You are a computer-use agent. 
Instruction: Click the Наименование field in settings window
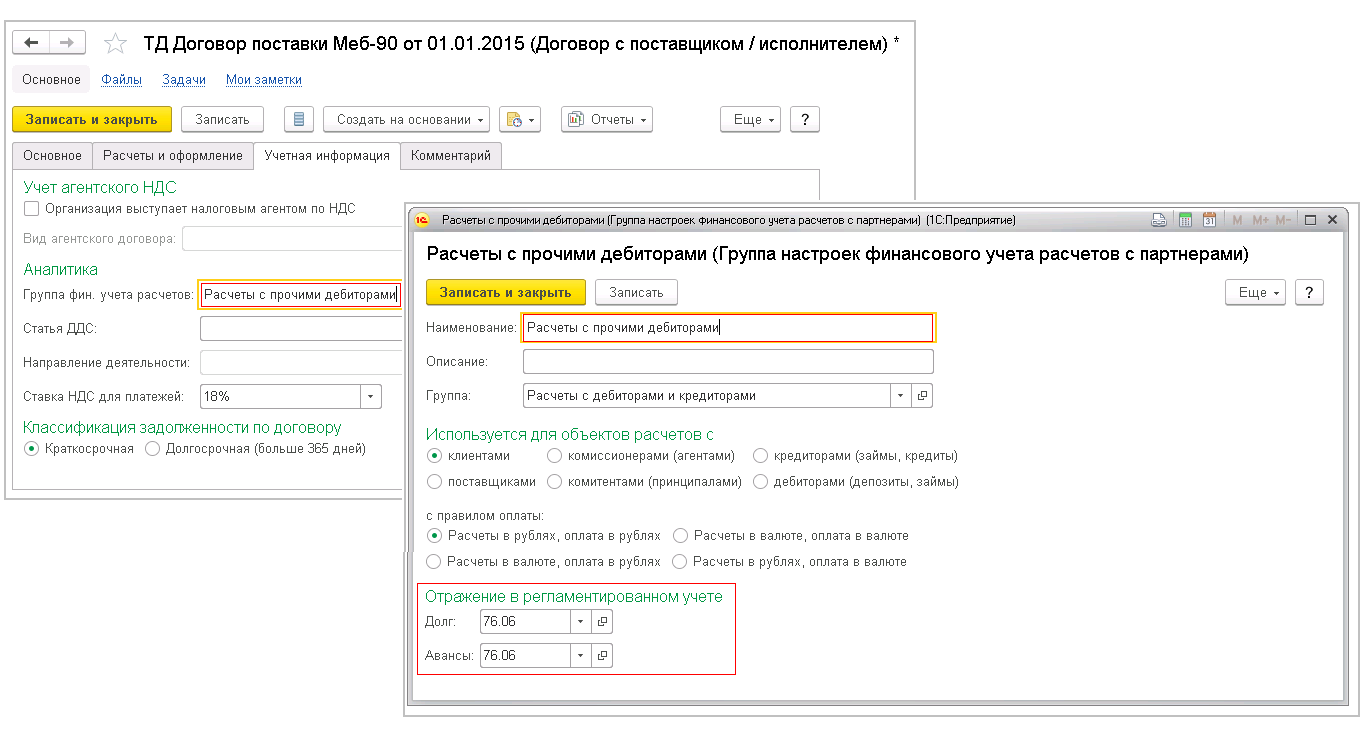coord(728,327)
